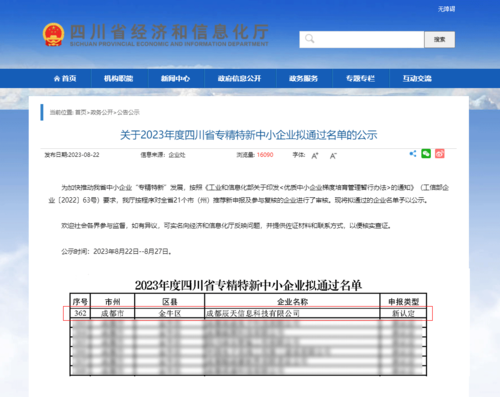Go to 公告公示 in breadcrumb

point(128,112)
